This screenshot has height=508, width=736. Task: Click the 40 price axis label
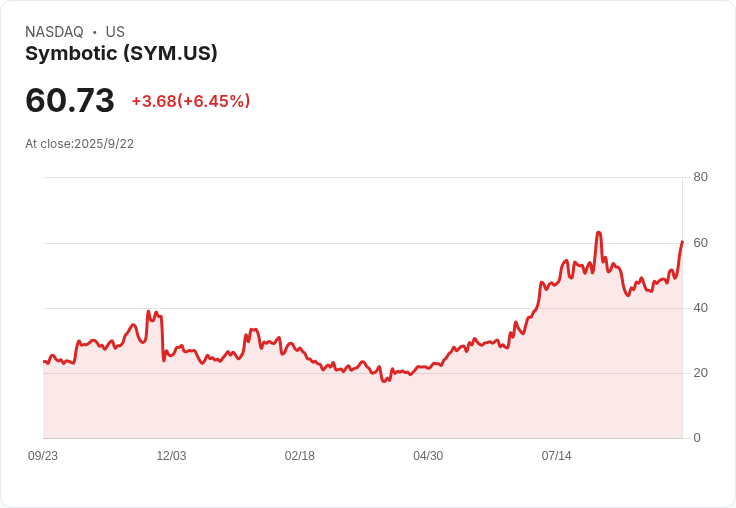tap(700, 308)
